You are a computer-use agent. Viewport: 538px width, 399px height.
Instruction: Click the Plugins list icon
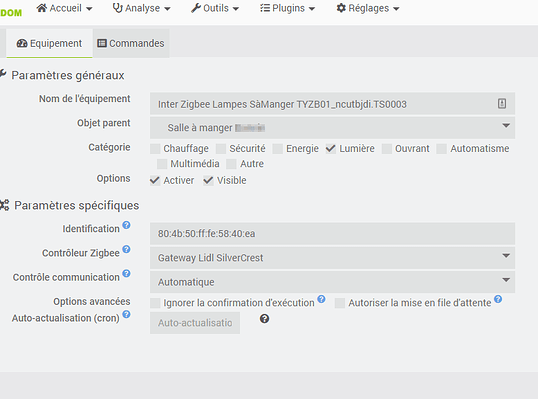265,8
